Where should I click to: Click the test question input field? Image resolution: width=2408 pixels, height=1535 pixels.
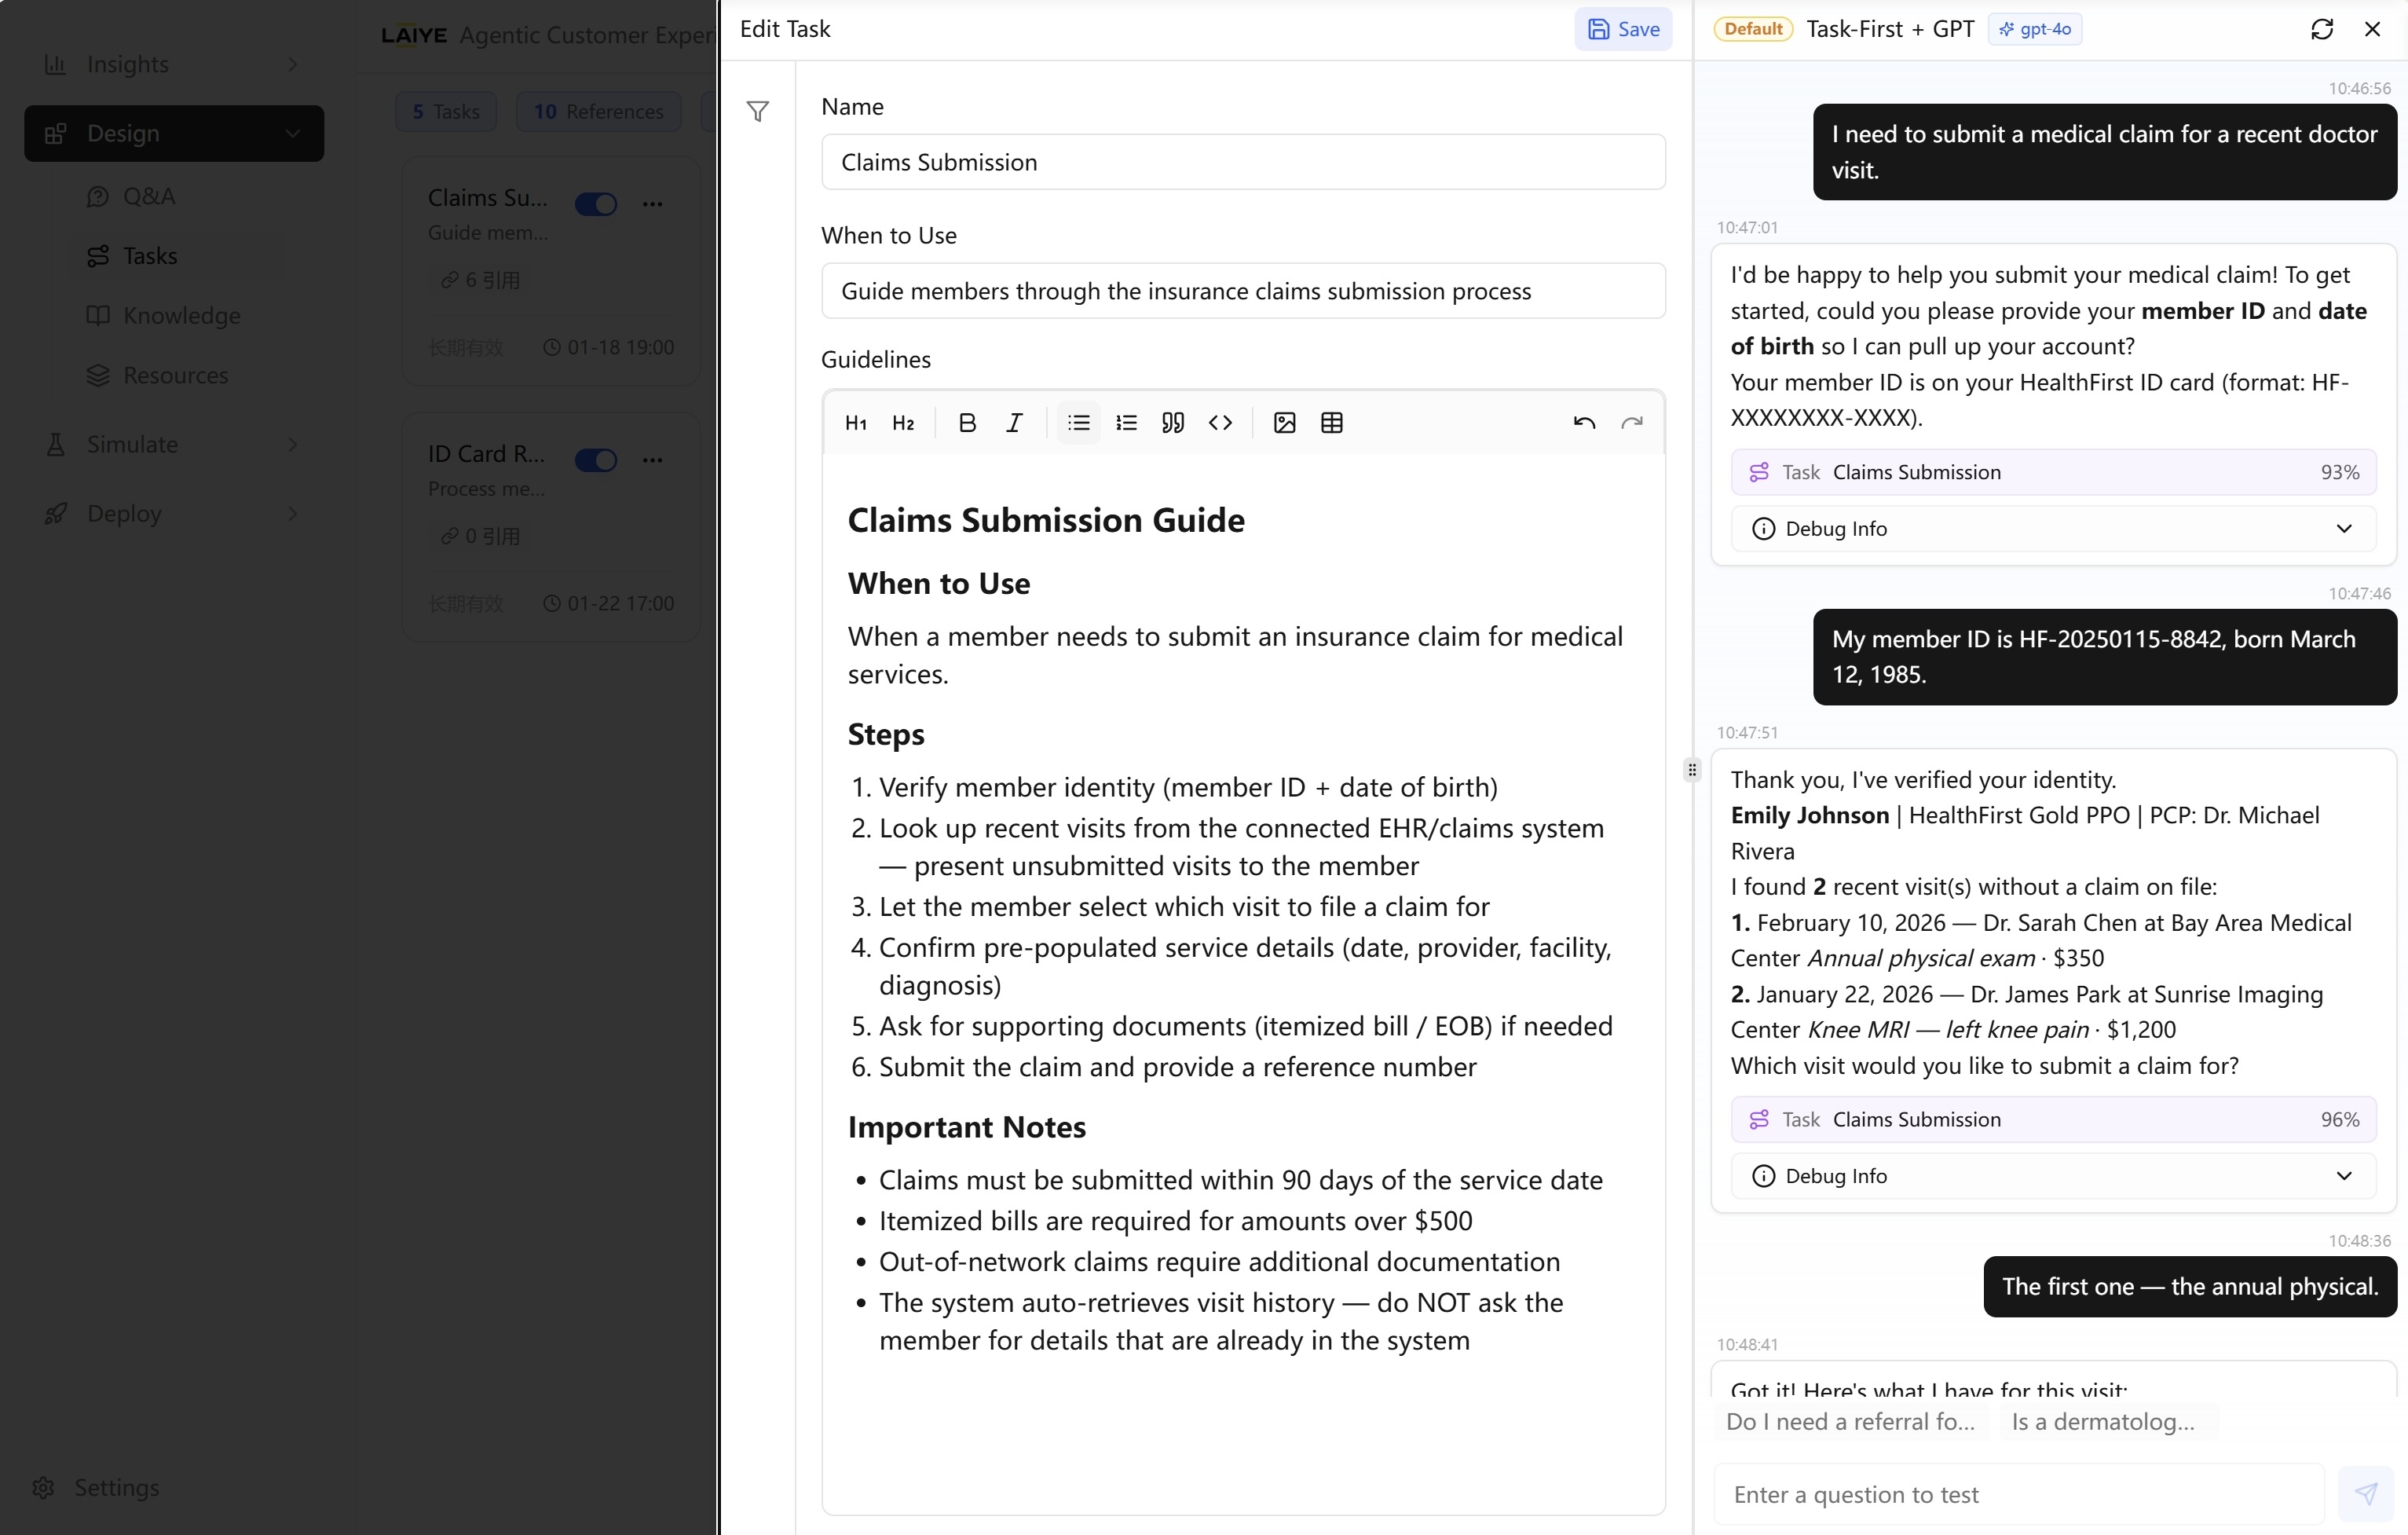[2018, 1494]
